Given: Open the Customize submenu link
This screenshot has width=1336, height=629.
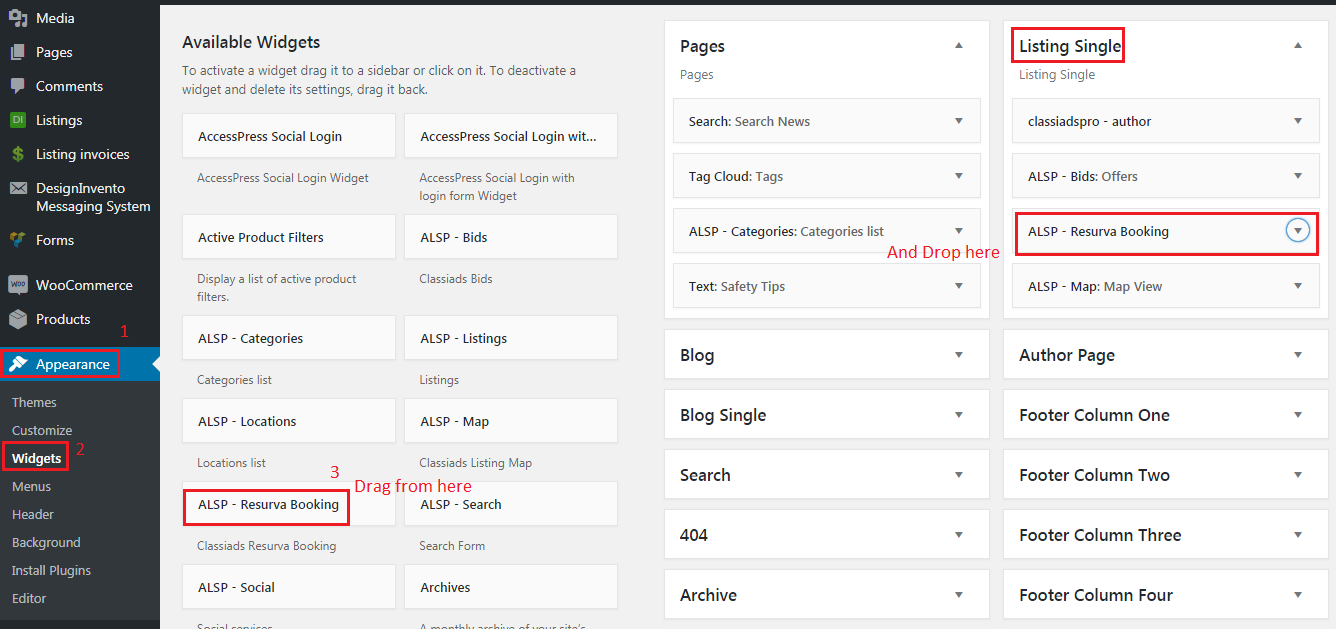Looking at the screenshot, I should click(42, 430).
